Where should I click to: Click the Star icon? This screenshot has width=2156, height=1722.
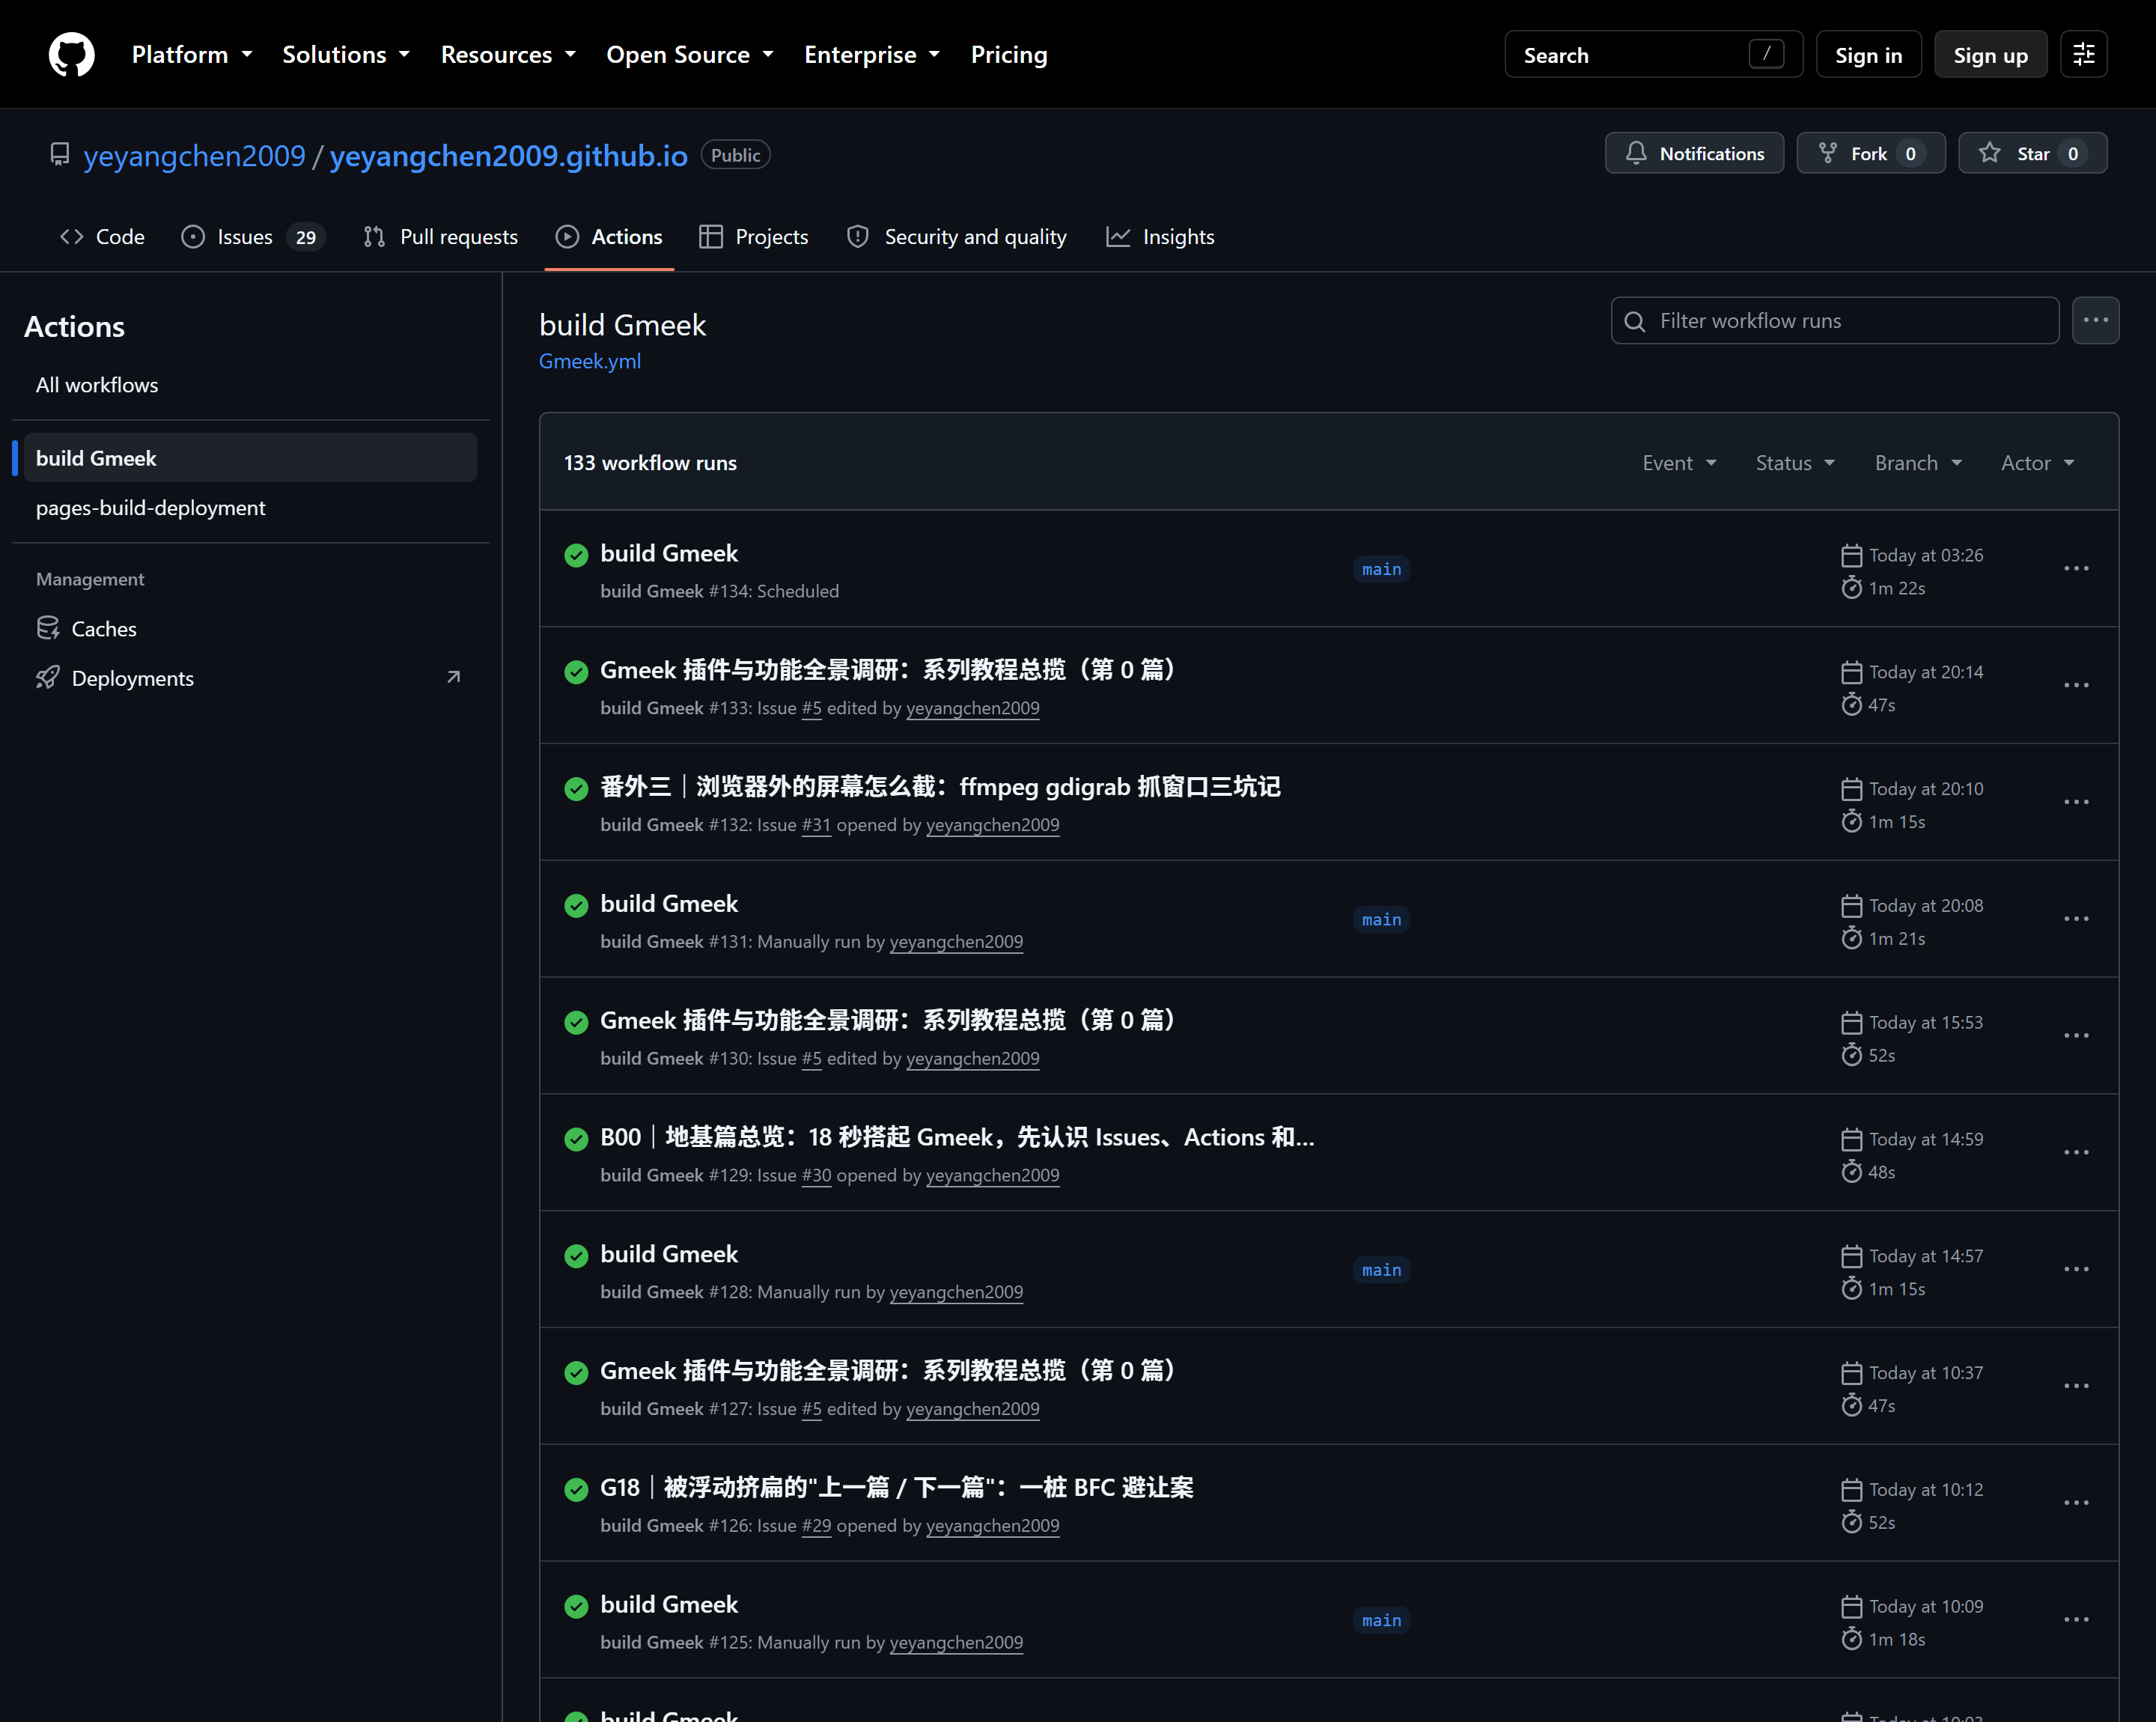[x=1990, y=153]
